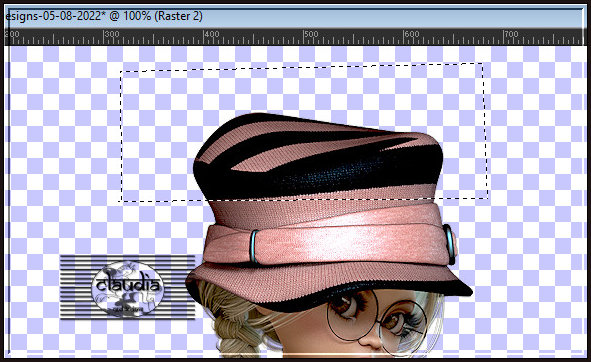This screenshot has height=362, width=591.
Task: Click the blue buckle on hat's right side
Action: tap(449, 243)
